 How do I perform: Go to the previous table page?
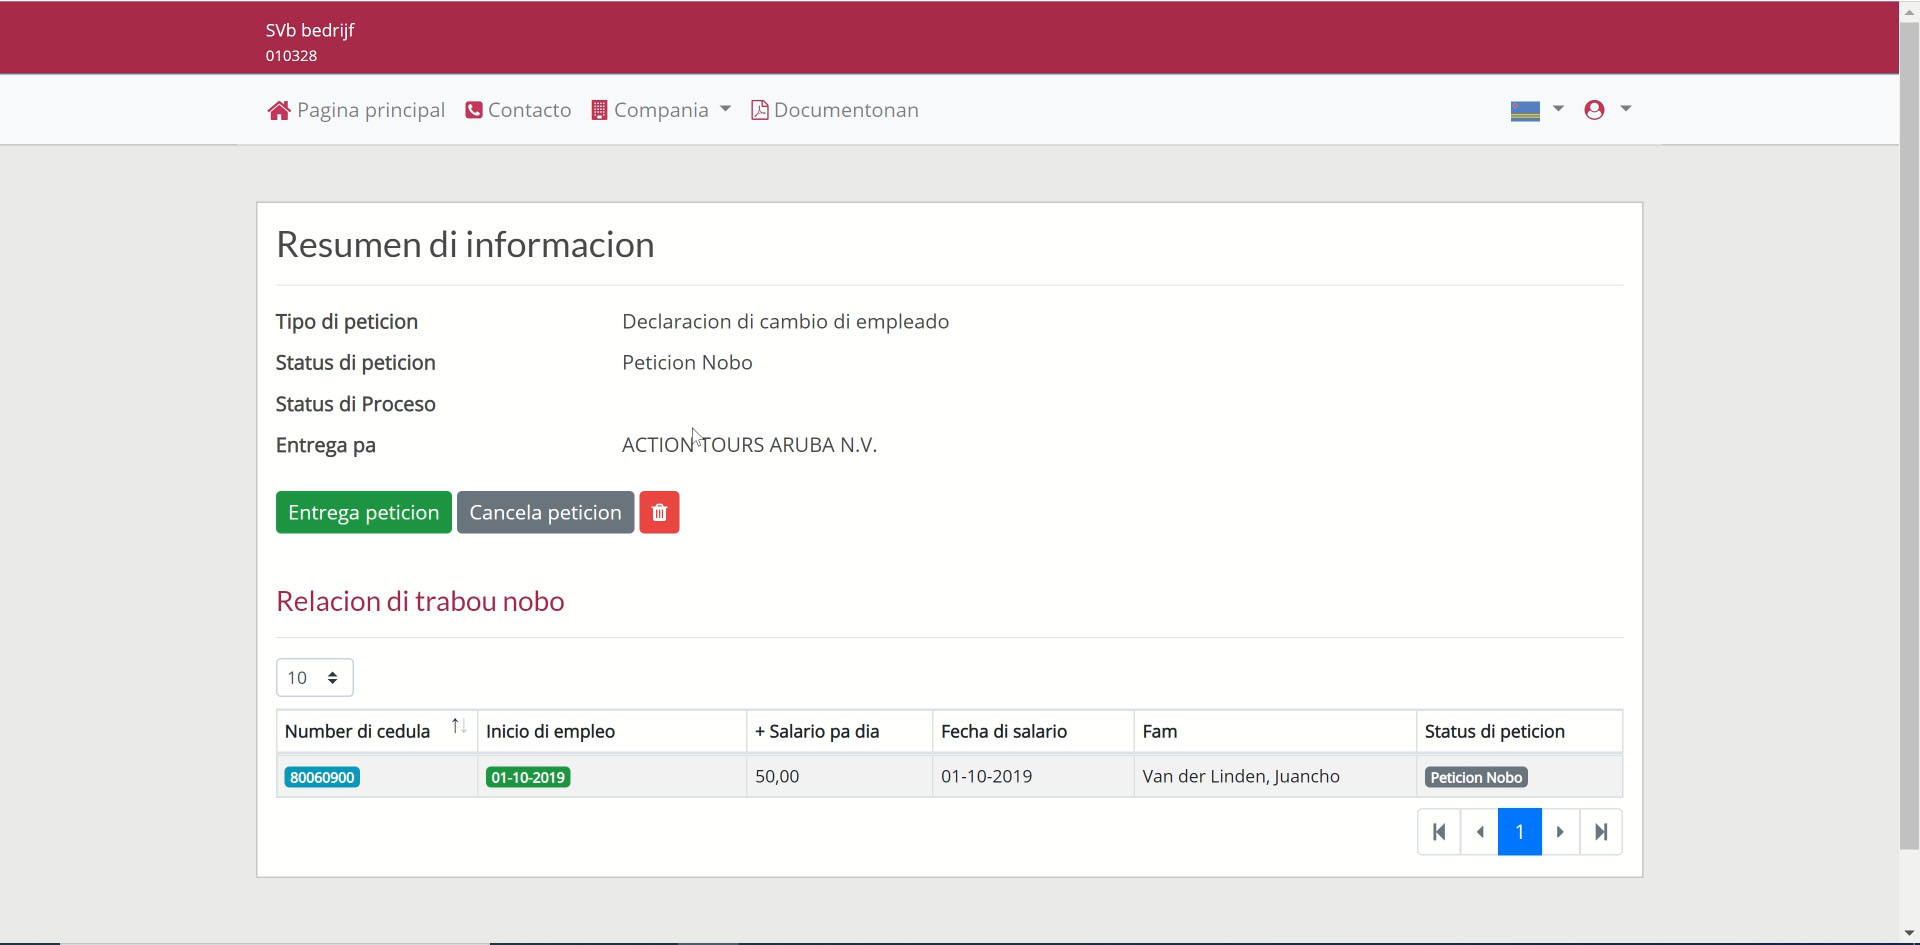pos(1480,832)
